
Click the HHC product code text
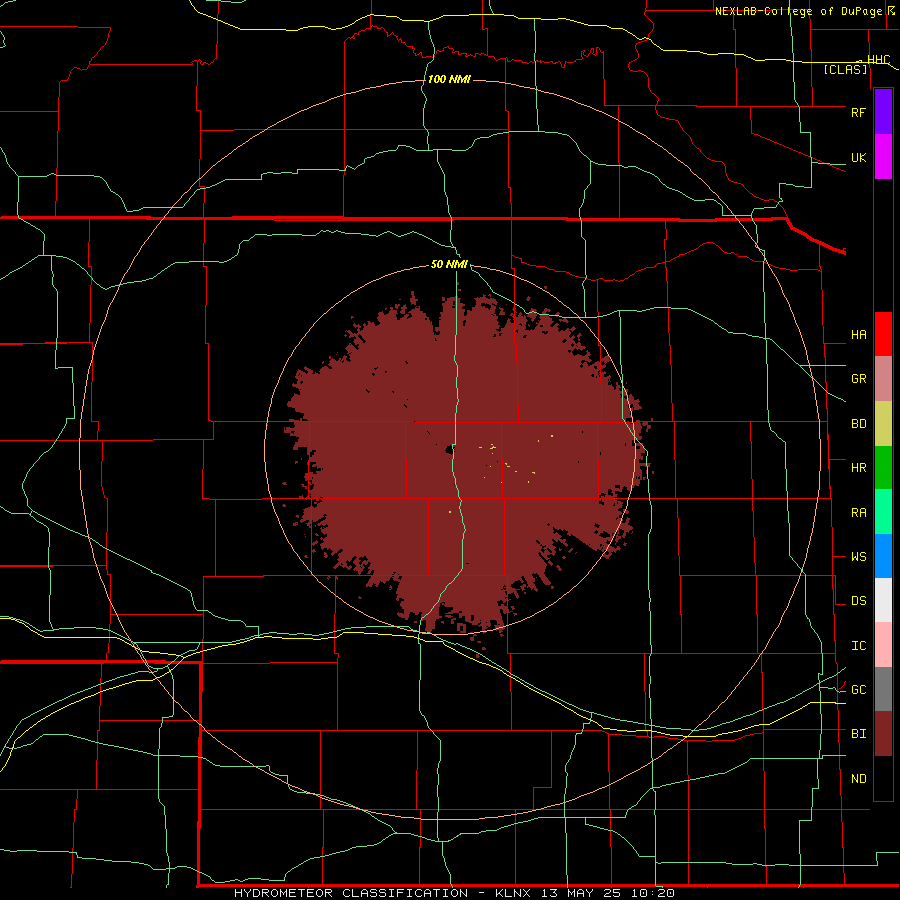(878, 60)
